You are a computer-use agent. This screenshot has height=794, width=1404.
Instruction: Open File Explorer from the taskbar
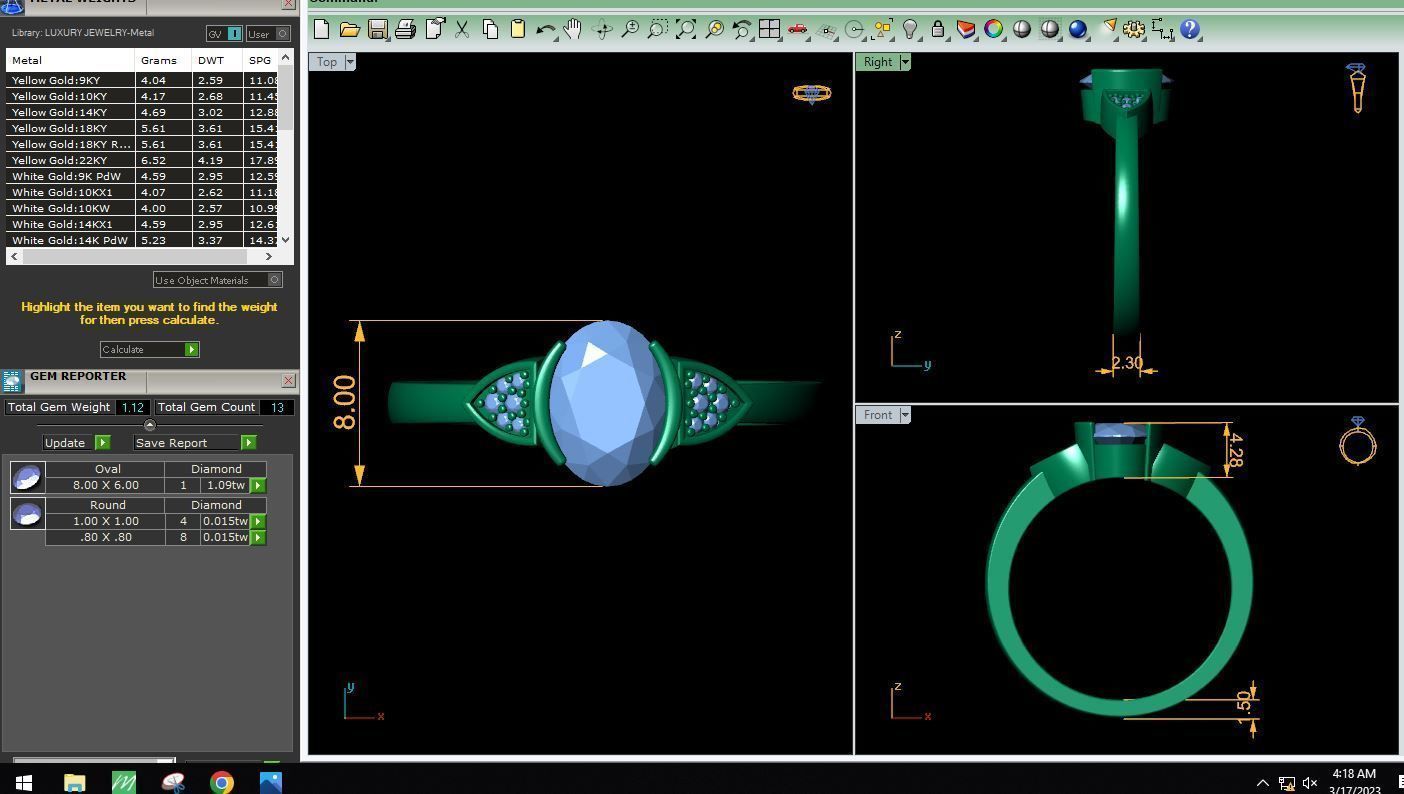(75, 782)
